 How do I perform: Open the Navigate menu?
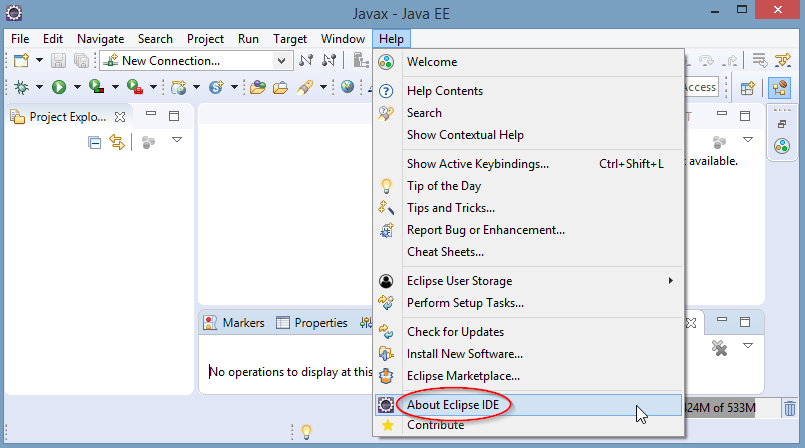pos(100,38)
